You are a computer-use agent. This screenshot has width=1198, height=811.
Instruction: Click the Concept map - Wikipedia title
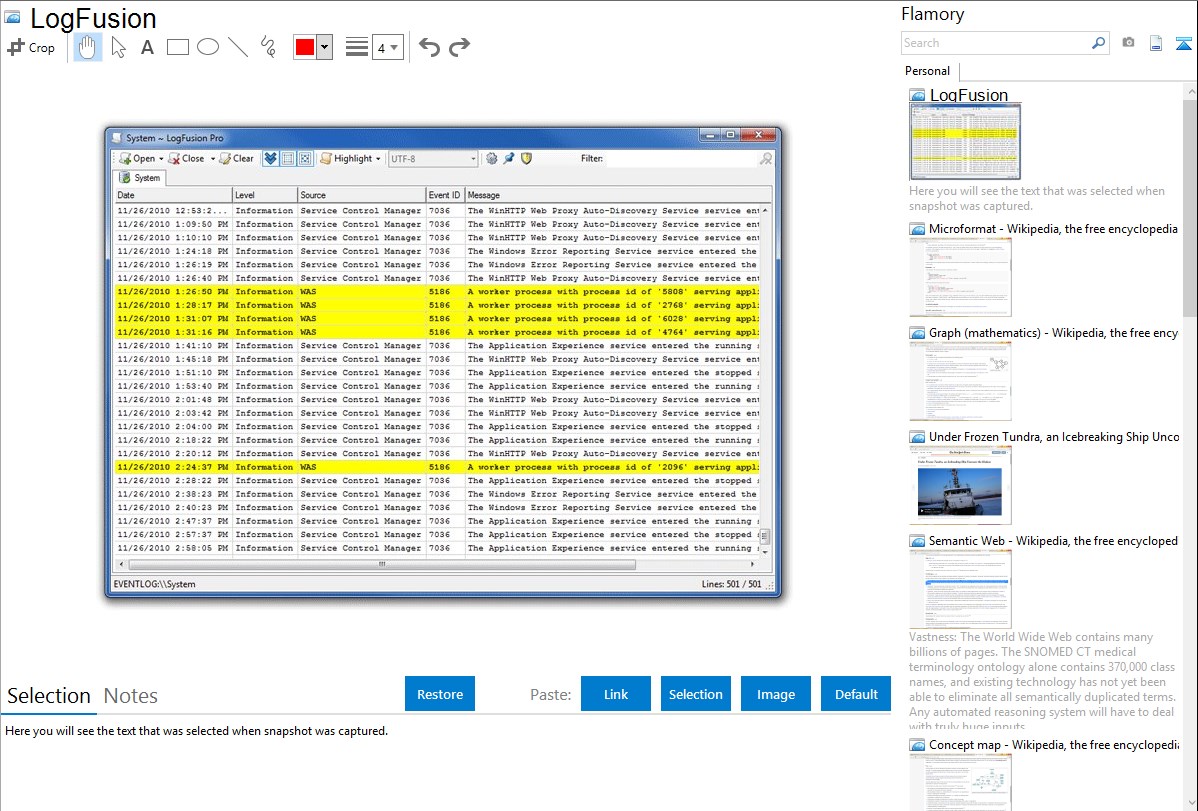(x=1054, y=744)
